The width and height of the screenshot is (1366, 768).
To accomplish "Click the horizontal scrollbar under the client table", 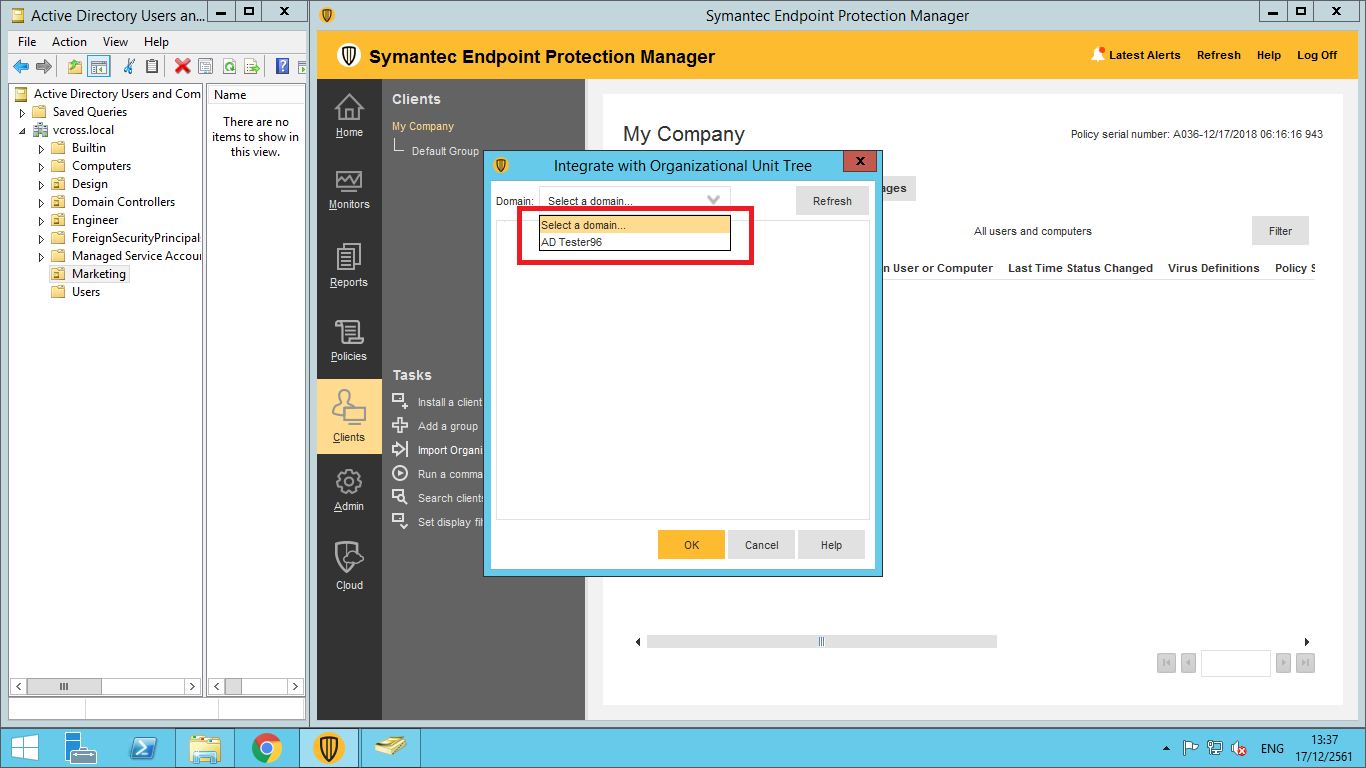I will point(821,642).
